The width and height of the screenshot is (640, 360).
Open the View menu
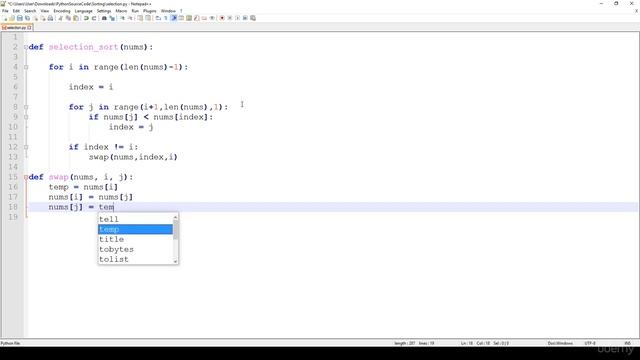click(x=45, y=11)
